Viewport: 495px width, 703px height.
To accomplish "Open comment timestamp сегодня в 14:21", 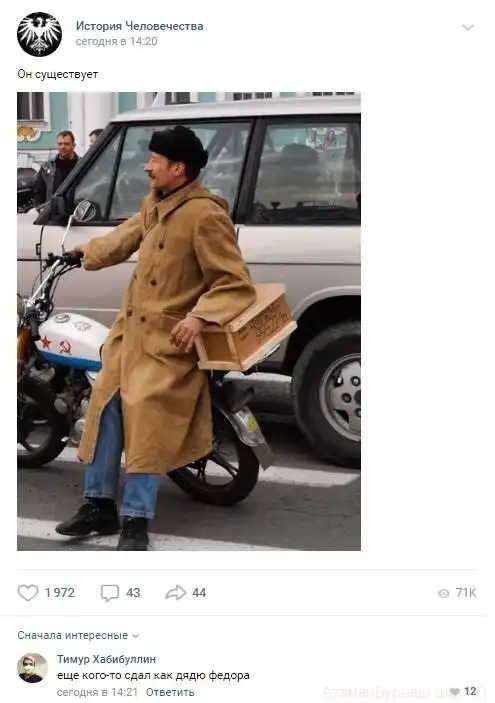I will [x=97, y=692].
